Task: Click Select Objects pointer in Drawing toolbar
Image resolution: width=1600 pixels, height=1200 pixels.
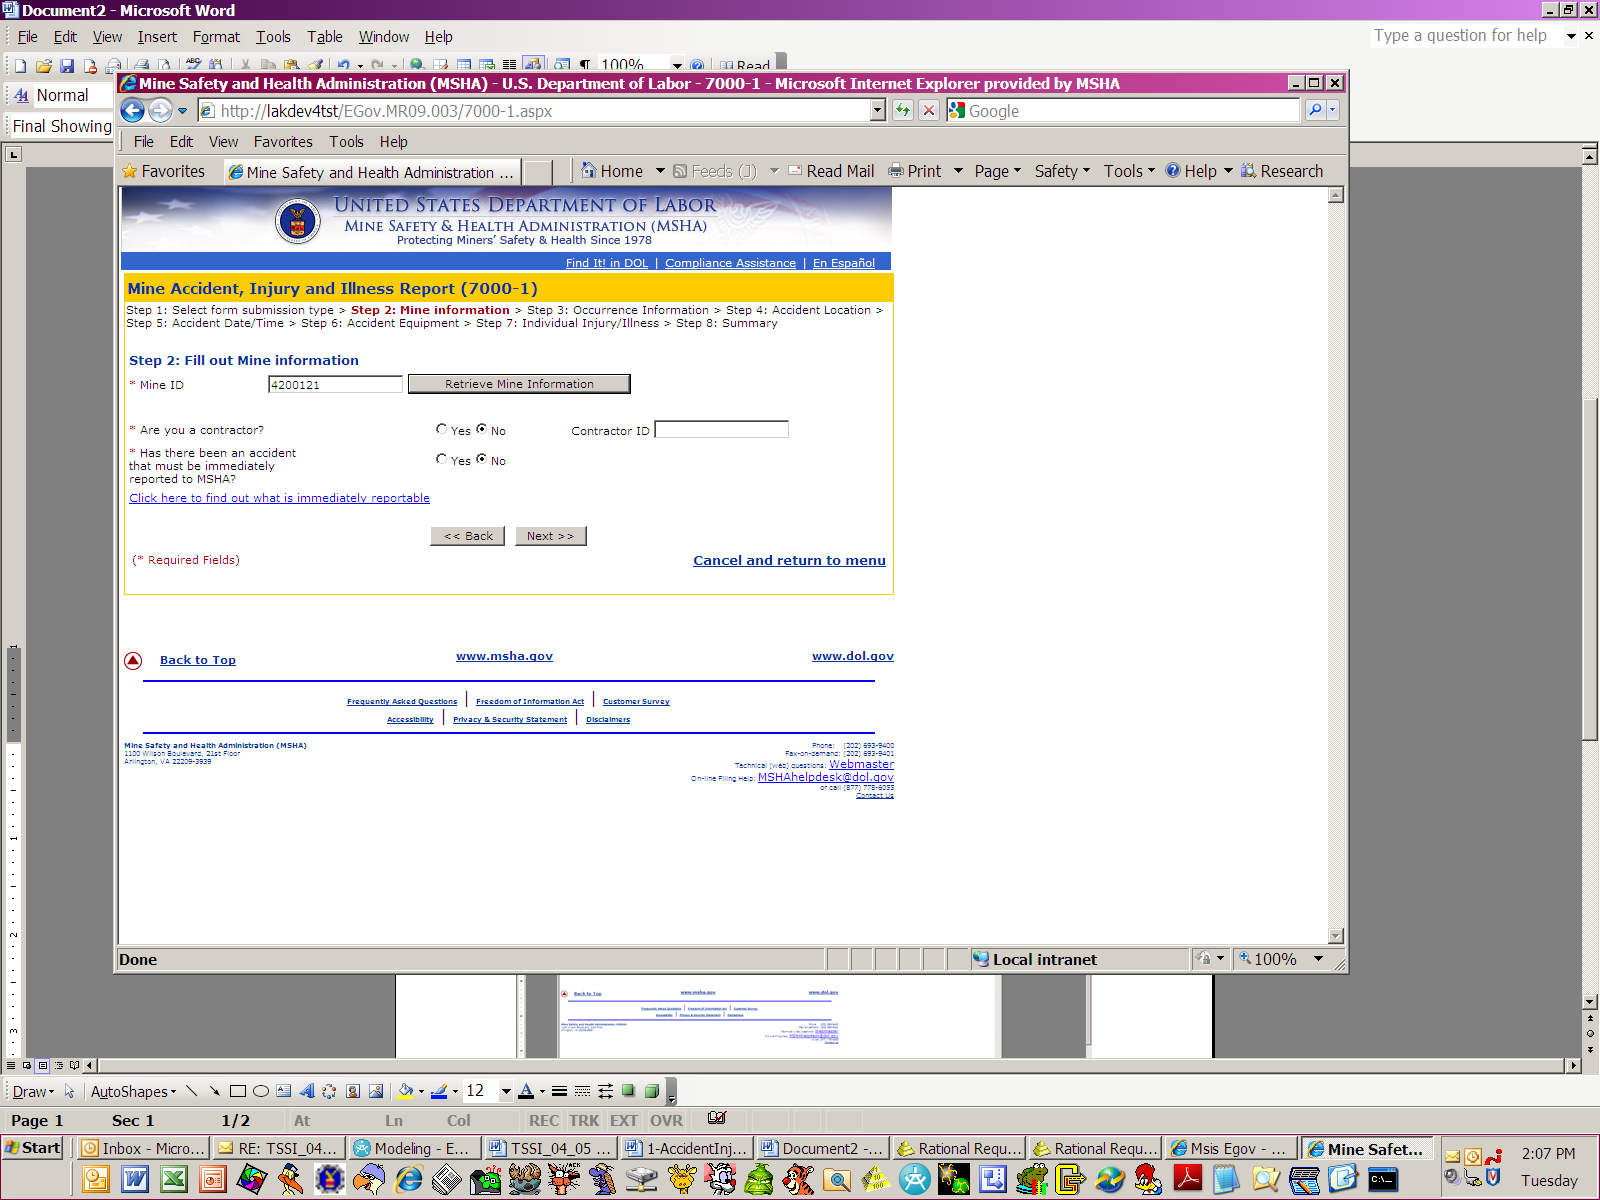Action: click(x=69, y=1091)
